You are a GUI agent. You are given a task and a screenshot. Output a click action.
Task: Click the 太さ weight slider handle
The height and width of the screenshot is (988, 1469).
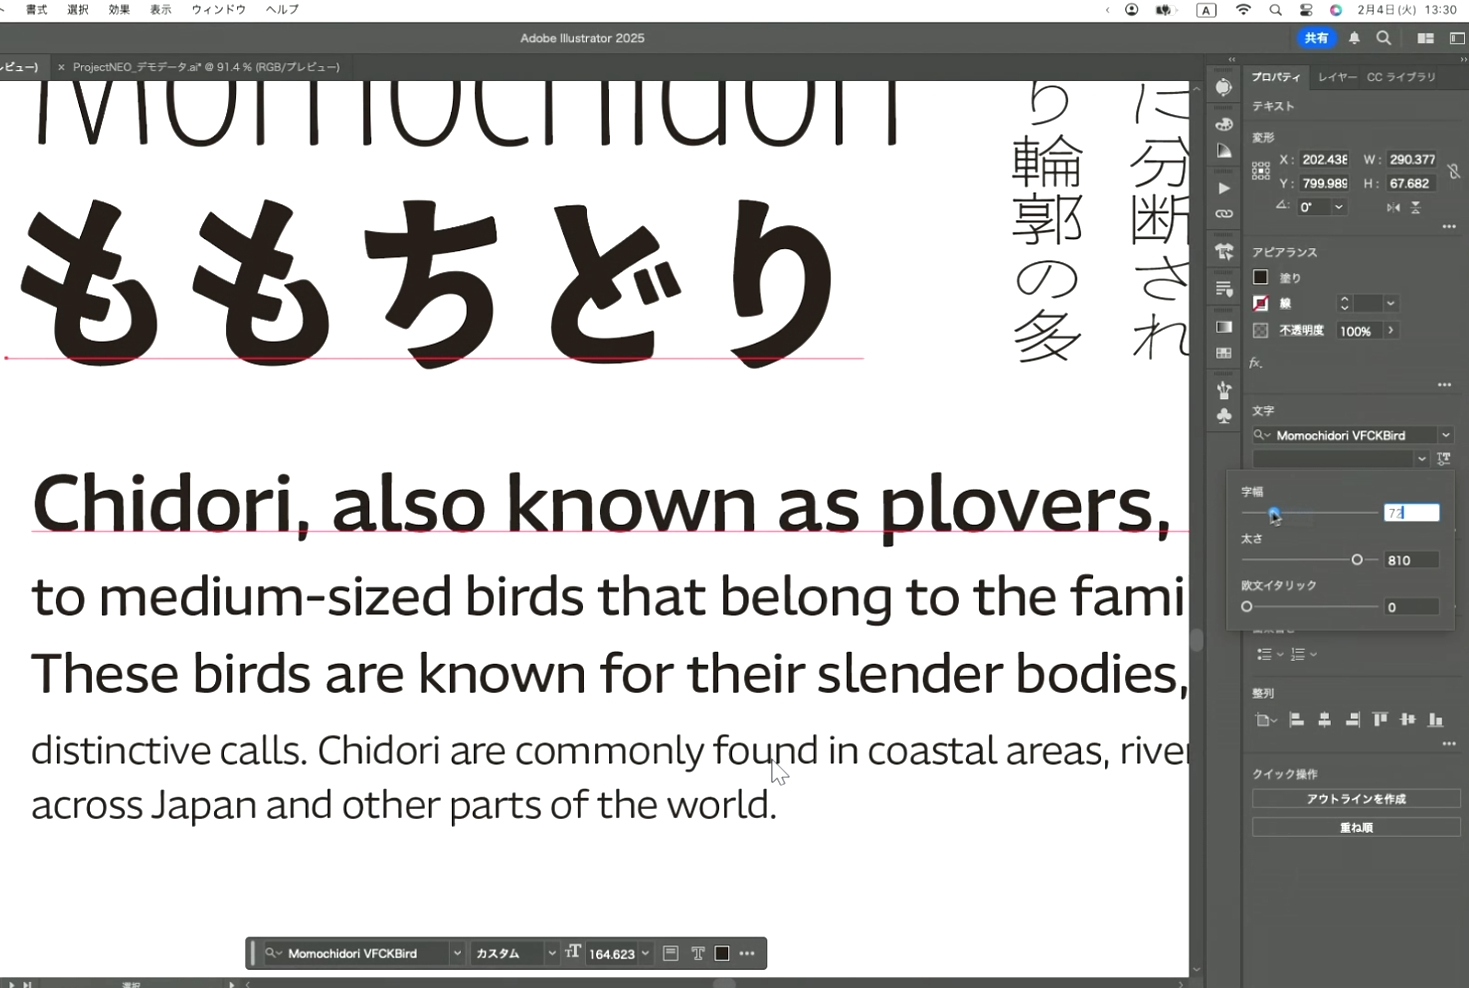click(1357, 560)
